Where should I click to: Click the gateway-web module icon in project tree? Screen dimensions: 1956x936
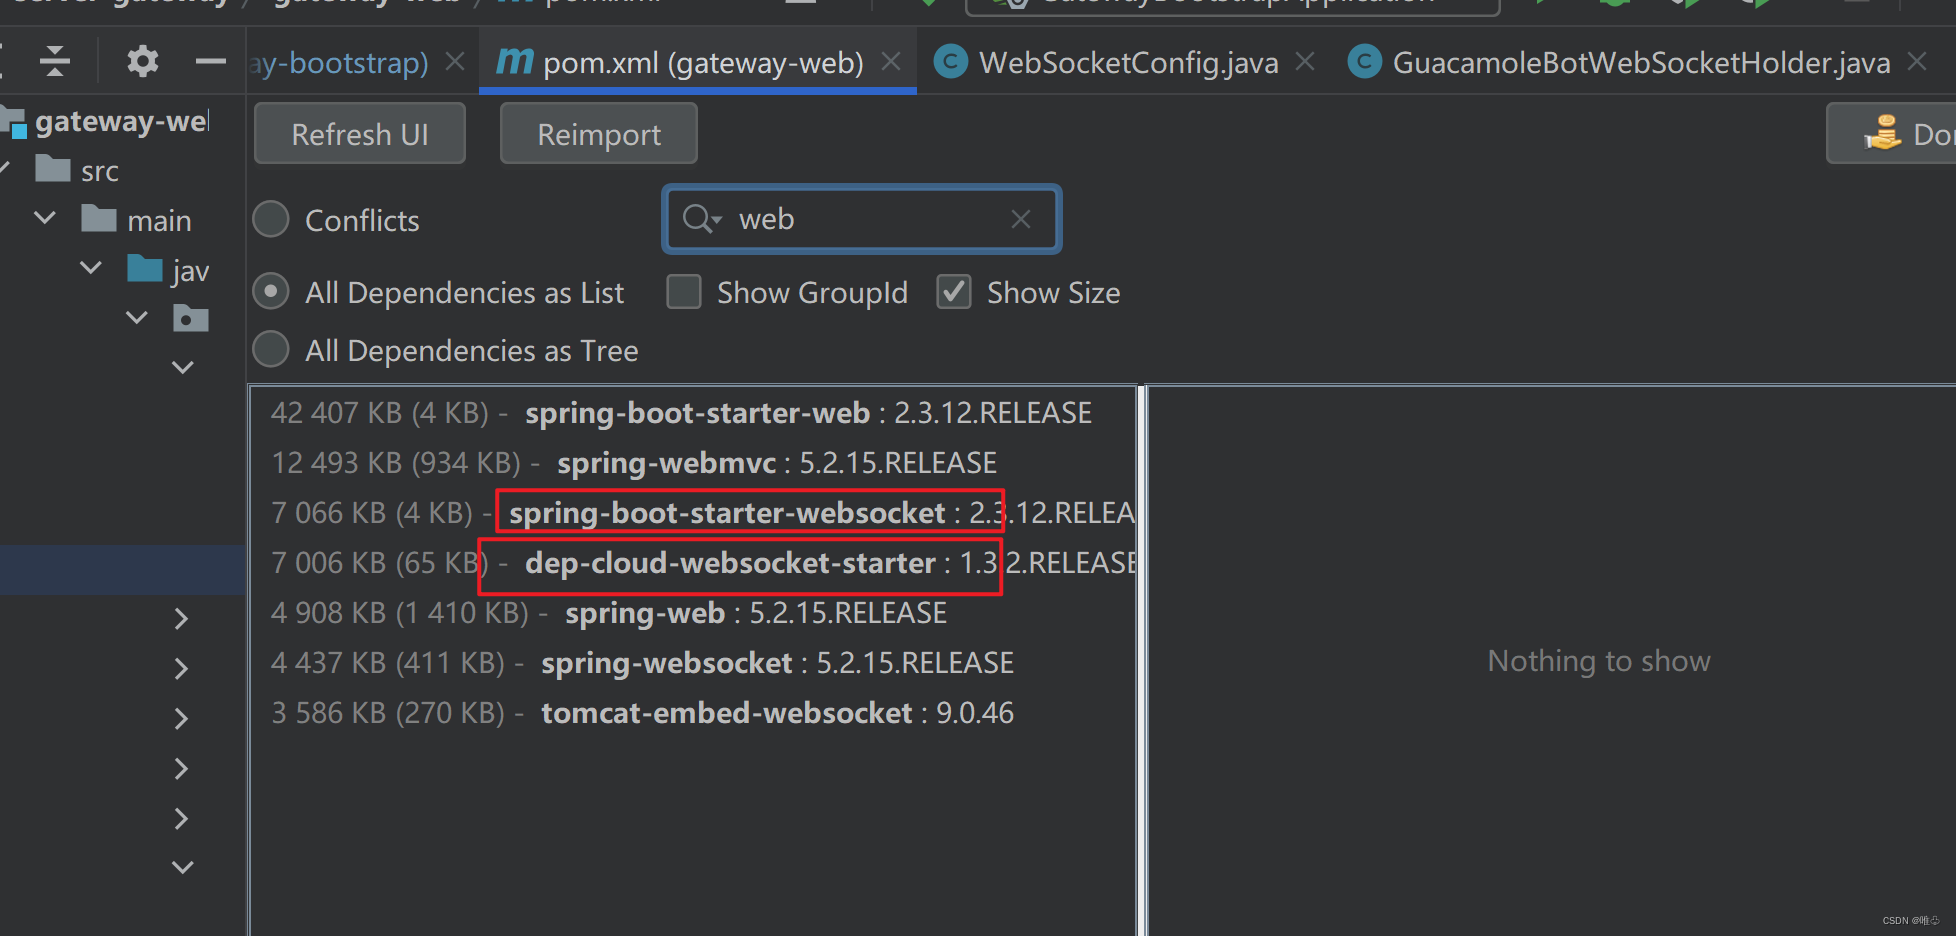[14, 121]
